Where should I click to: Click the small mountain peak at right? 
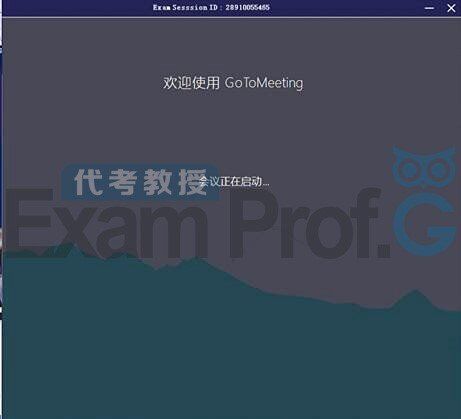click(x=415, y=297)
